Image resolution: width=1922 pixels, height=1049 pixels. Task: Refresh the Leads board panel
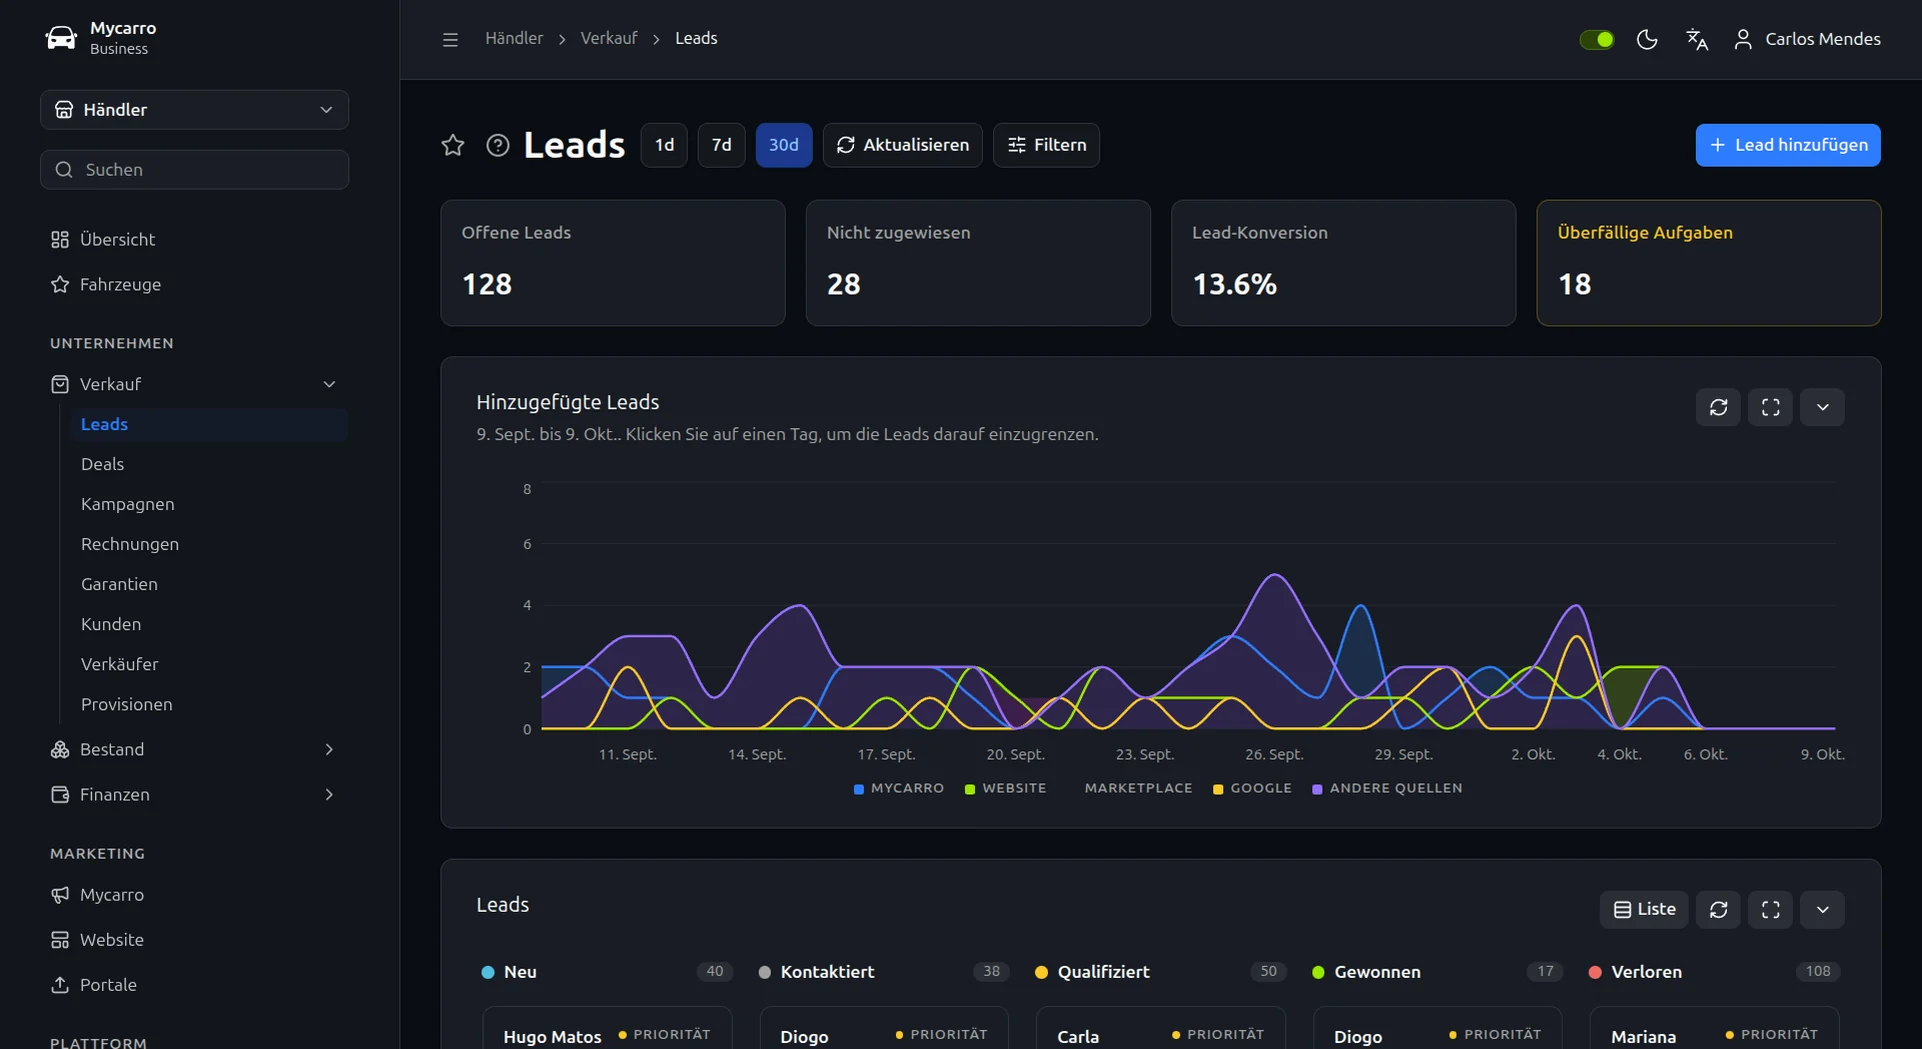(x=1718, y=910)
